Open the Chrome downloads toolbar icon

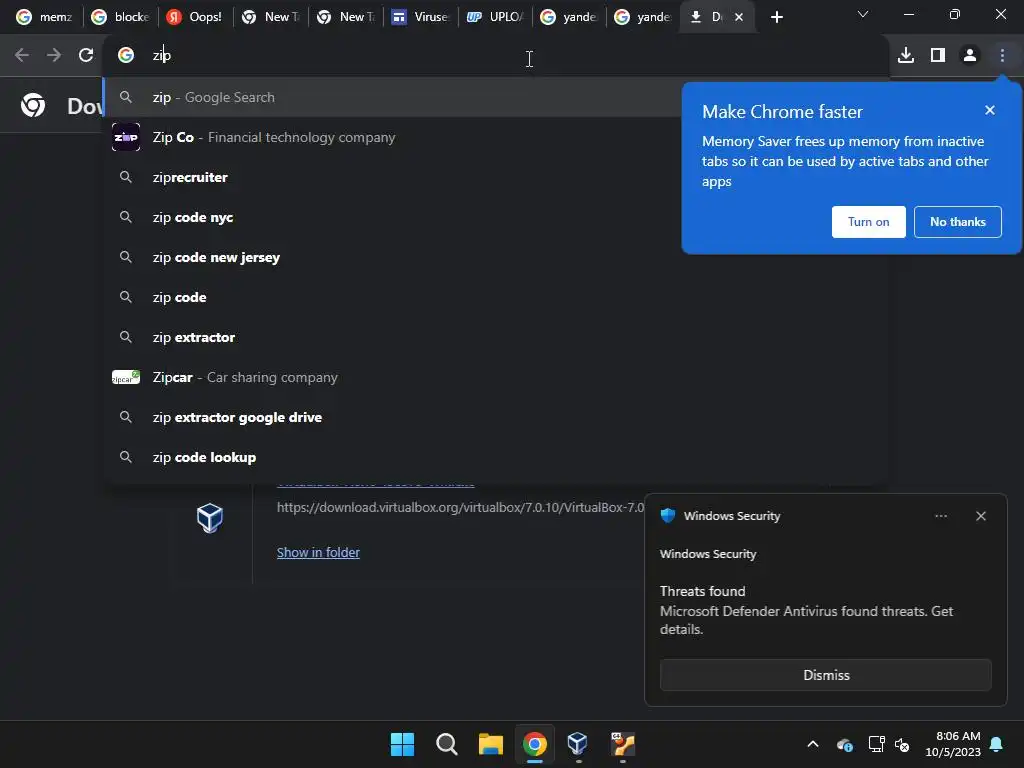point(906,56)
